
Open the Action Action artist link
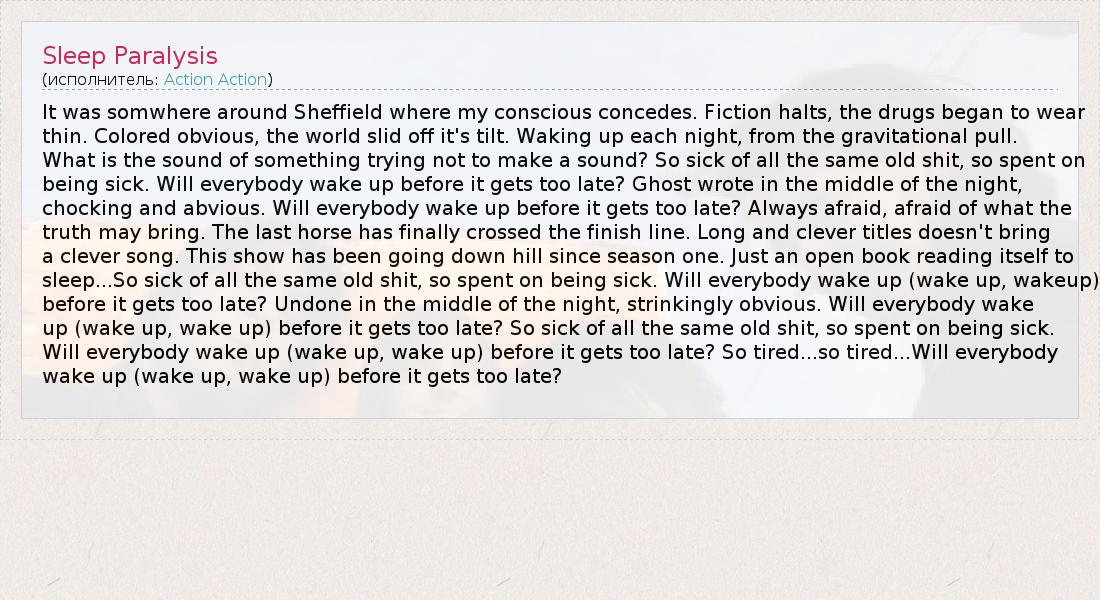click(215, 79)
